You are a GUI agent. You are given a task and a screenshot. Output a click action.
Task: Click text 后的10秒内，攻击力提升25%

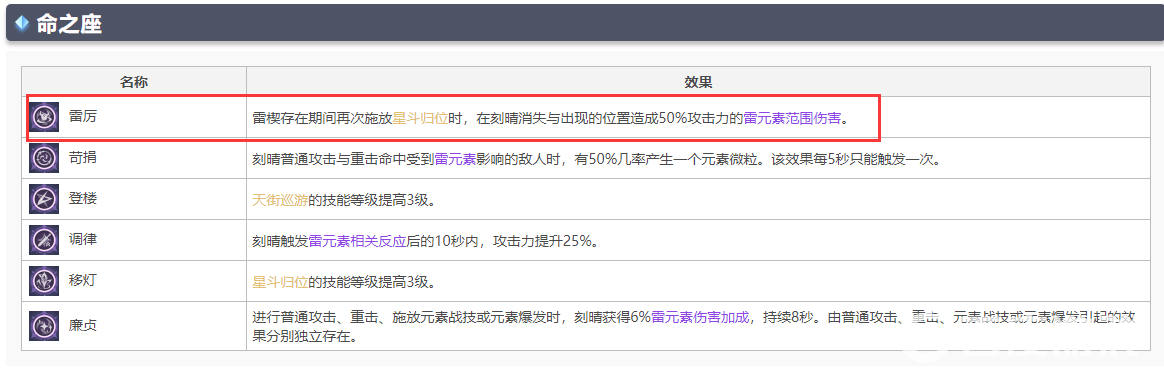(503, 241)
